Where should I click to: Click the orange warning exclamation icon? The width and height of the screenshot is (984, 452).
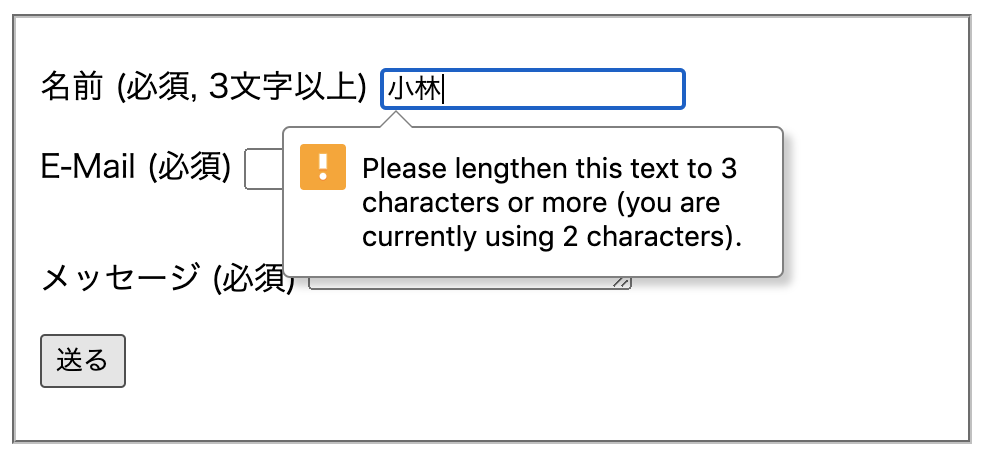click(x=322, y=167)
